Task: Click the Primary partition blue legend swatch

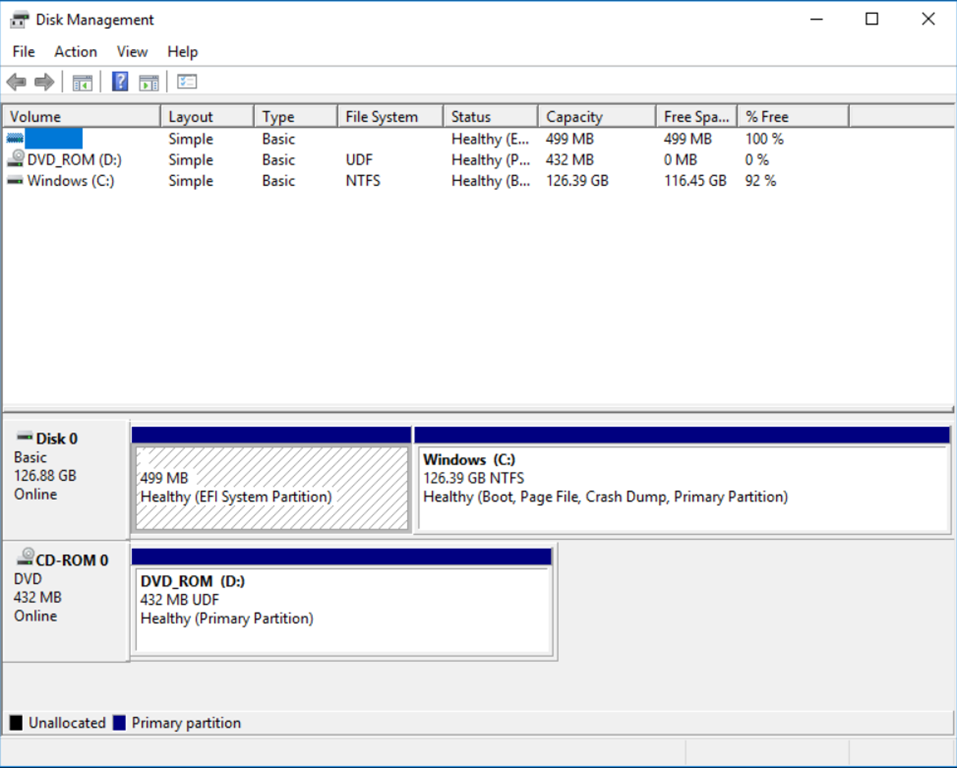Action: (120, 723)
